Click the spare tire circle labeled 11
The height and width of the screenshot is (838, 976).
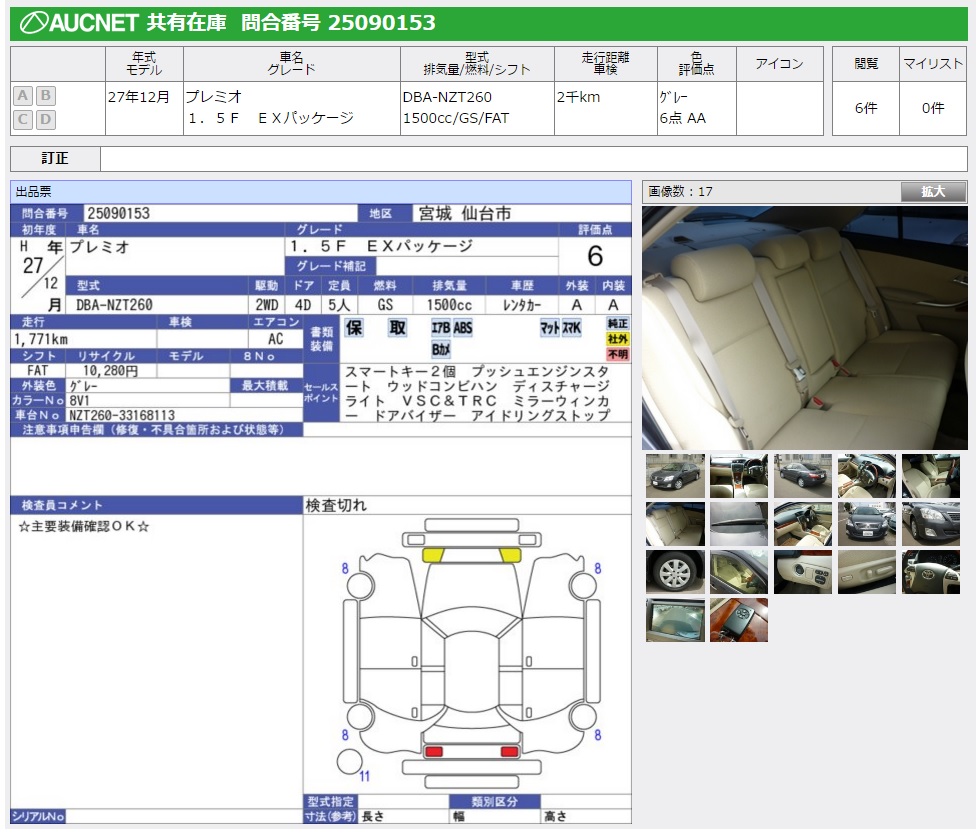(349, 762)
